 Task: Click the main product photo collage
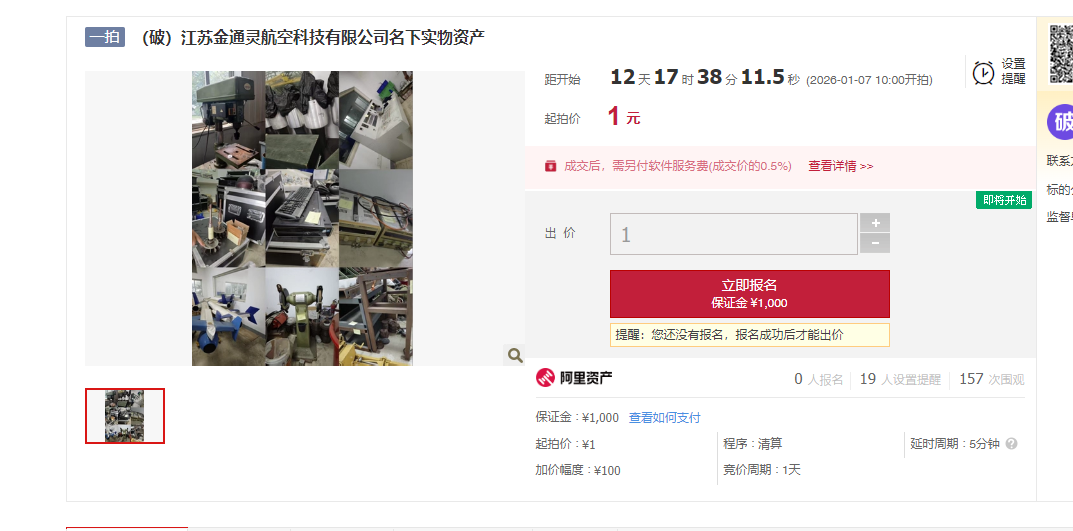302,218
